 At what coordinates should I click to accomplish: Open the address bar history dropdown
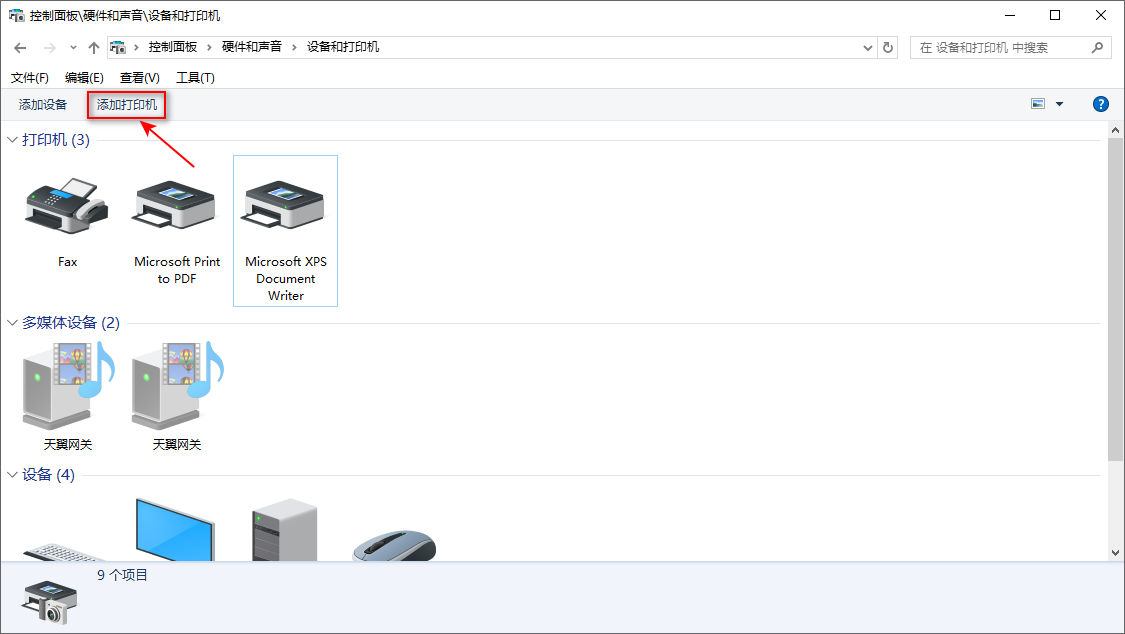click(x=867, y=47)
